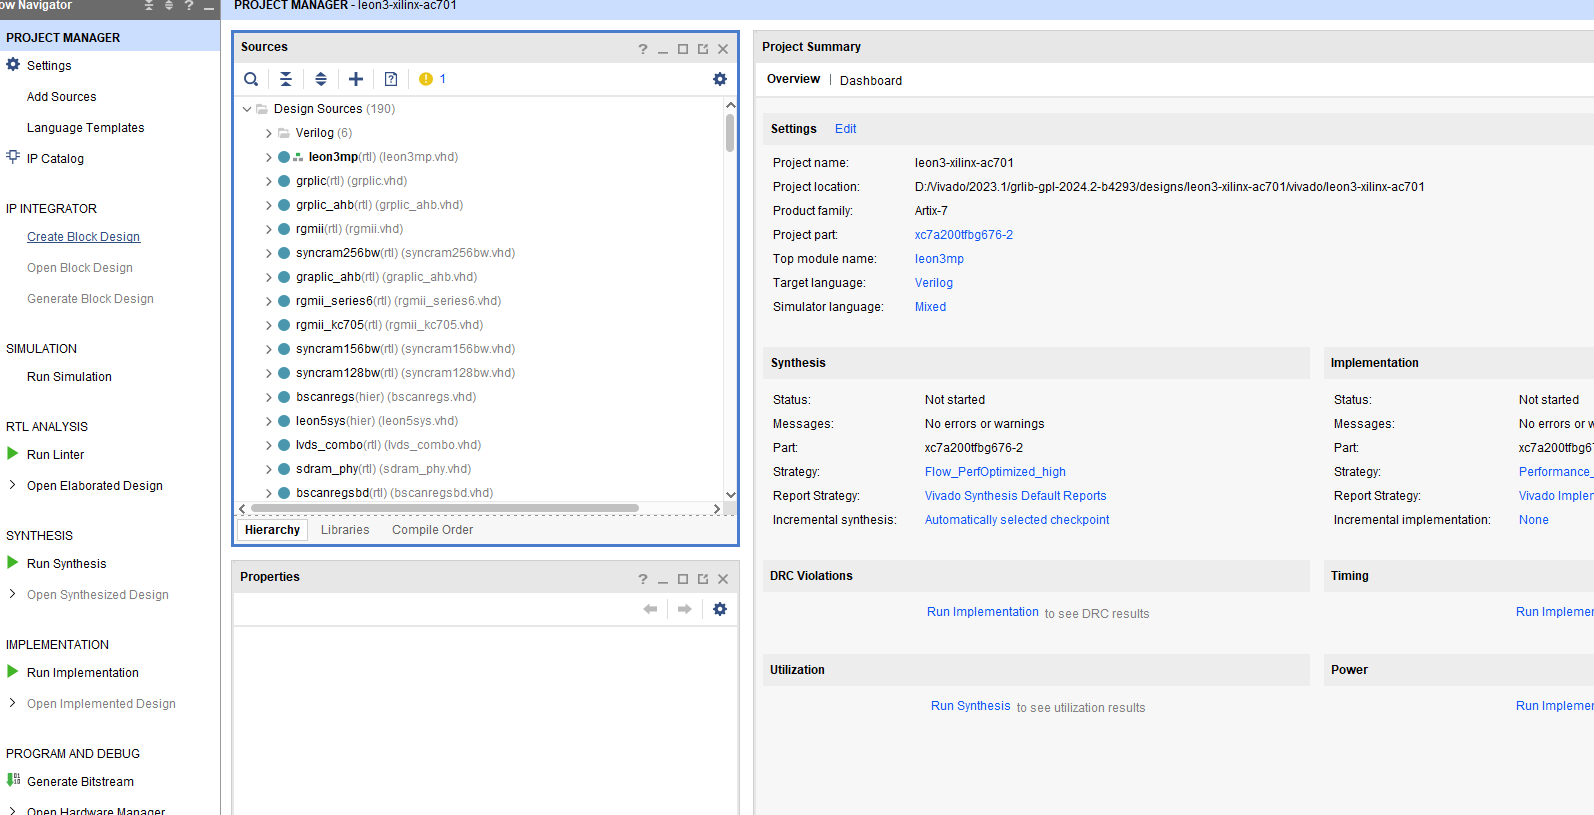
Task: Expand the rgmii_kc705 source node
Action: pos(268,325)
